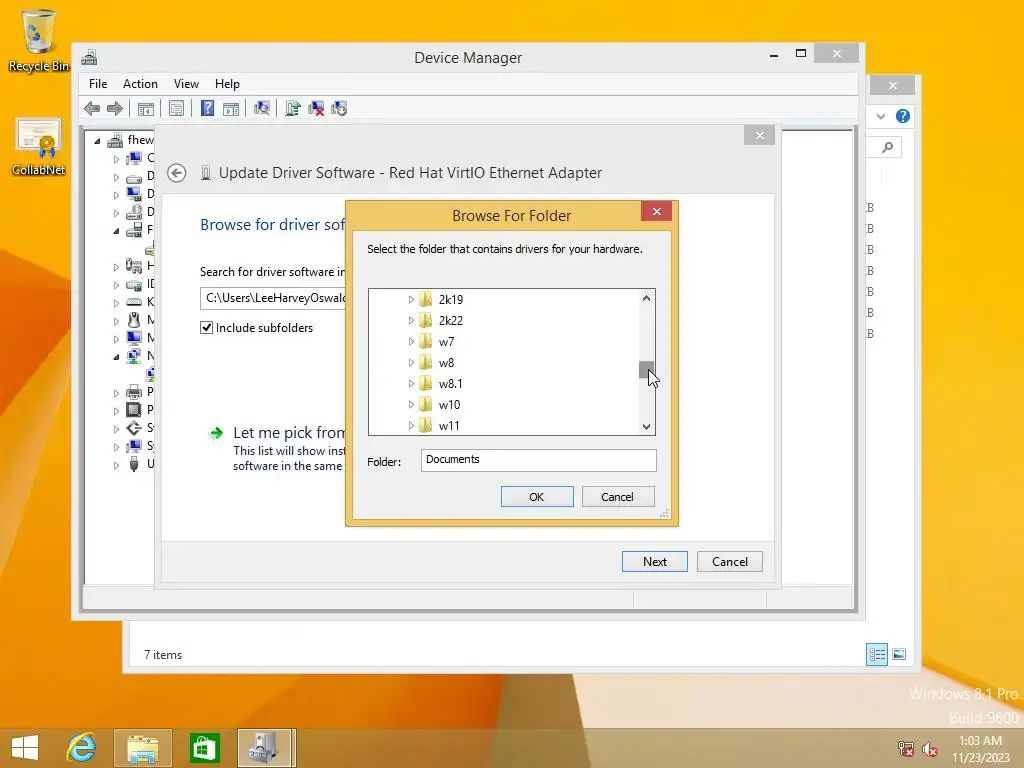This screenshot has width=1024, height=768.
Task: Open Internet Explorer from the taskbar
Action: (x=82, y=748)
